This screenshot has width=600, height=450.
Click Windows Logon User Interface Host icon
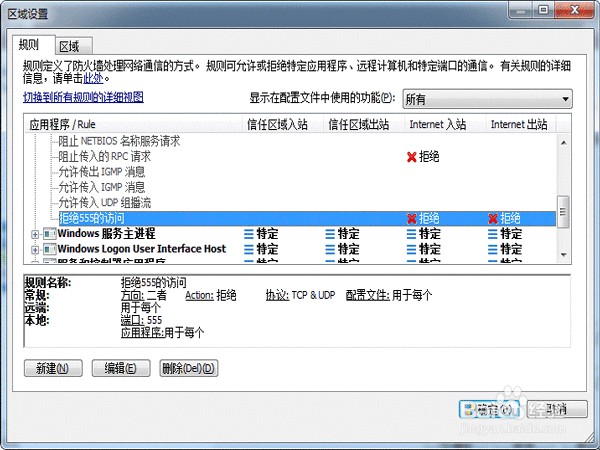click(x=49, y=249)
